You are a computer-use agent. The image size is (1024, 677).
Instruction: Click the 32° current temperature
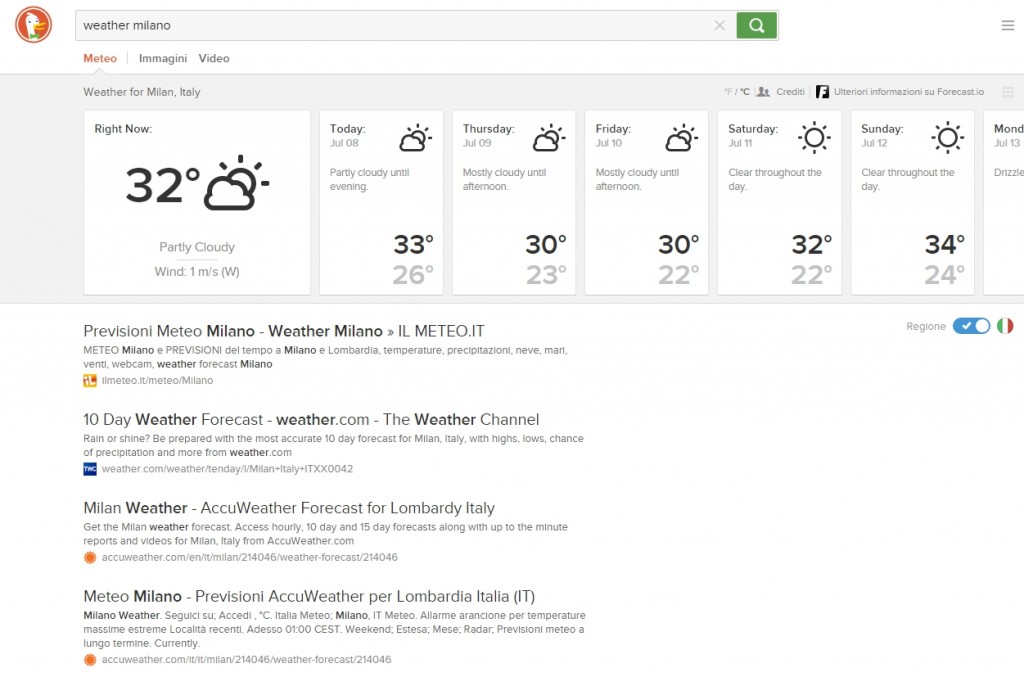(163, 185)
